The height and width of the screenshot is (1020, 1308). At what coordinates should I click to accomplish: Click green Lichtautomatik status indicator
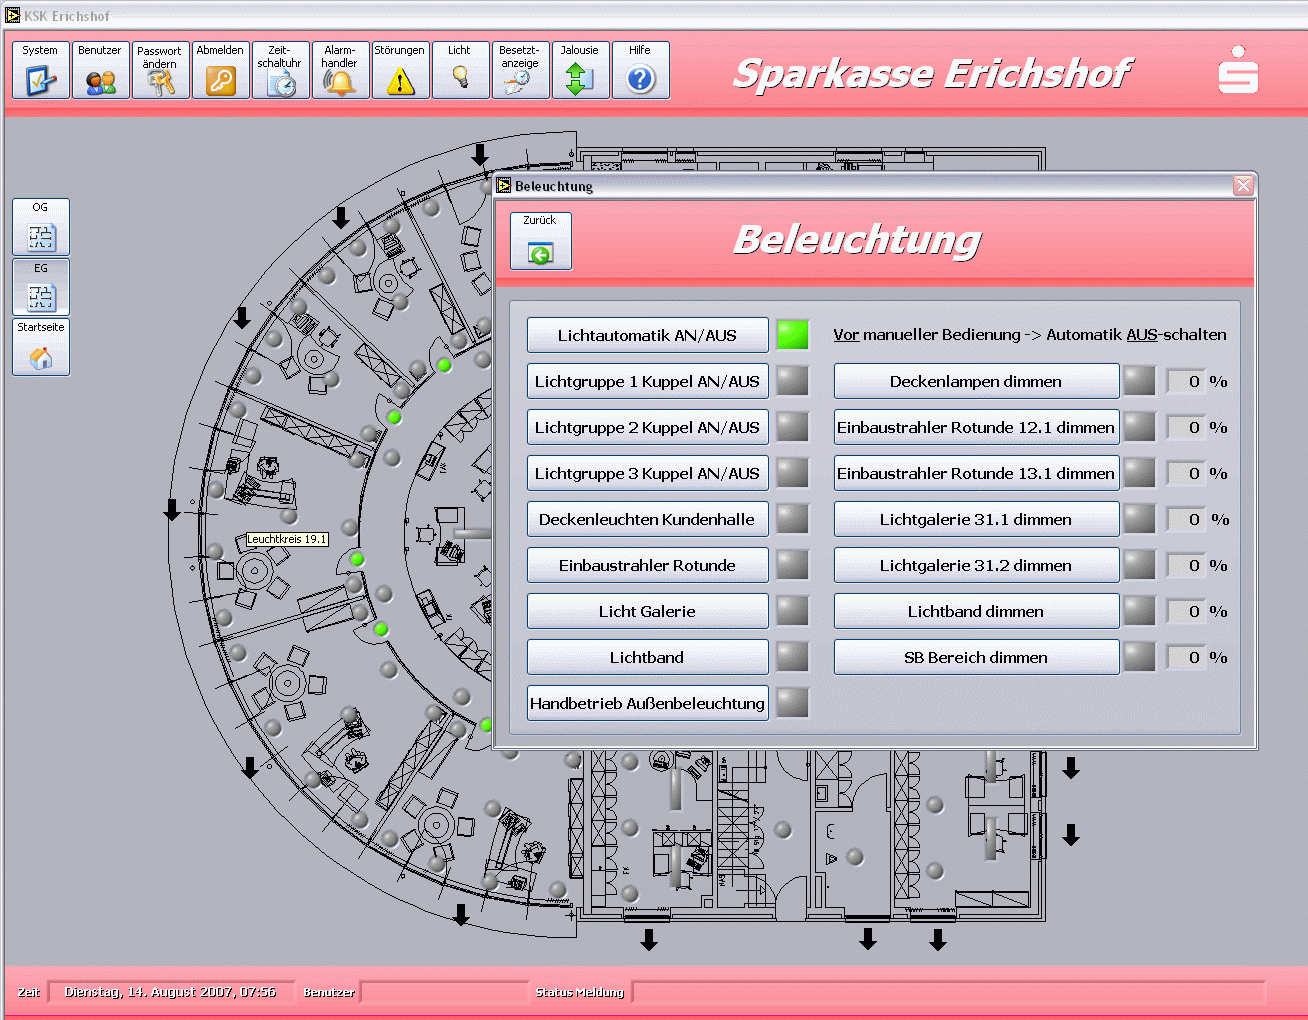pyautogui.click(x=793, y=335)
